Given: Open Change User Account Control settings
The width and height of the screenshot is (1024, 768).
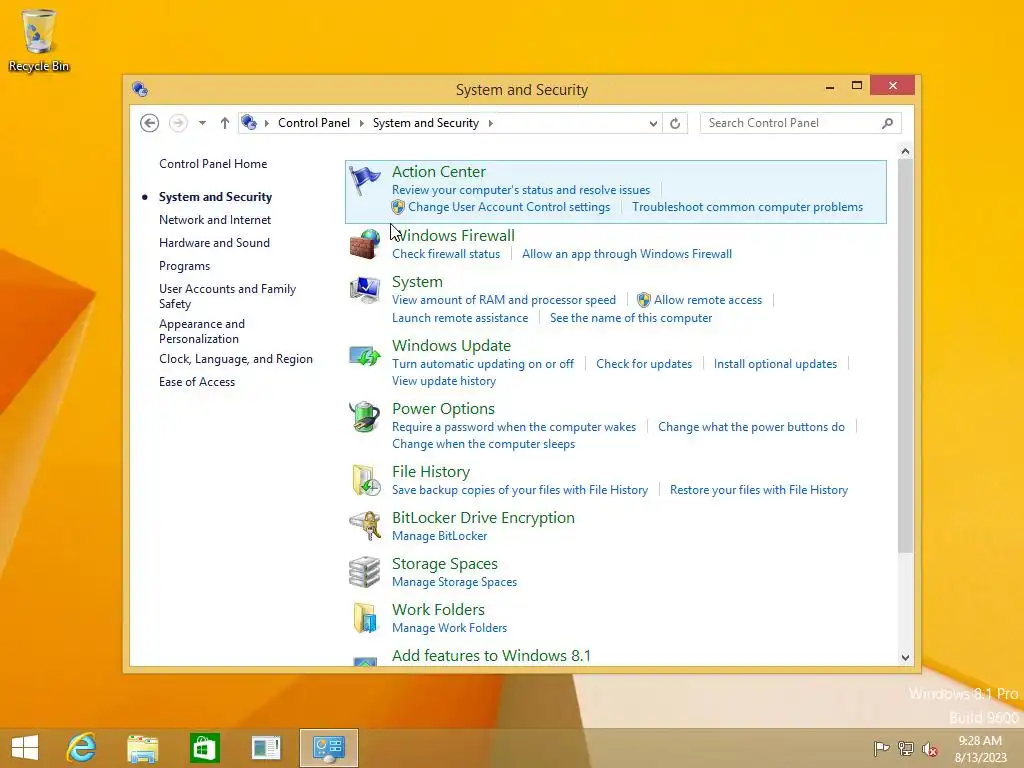Looking at the screenshot, I should coord(509,207).
